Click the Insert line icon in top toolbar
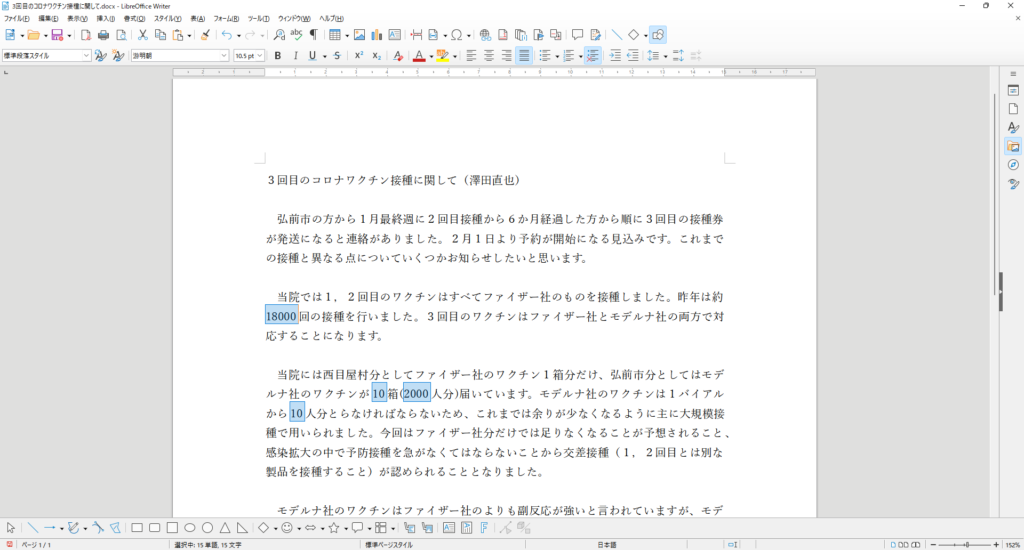This screenshot has width=1024, height=550. [616, 35]
